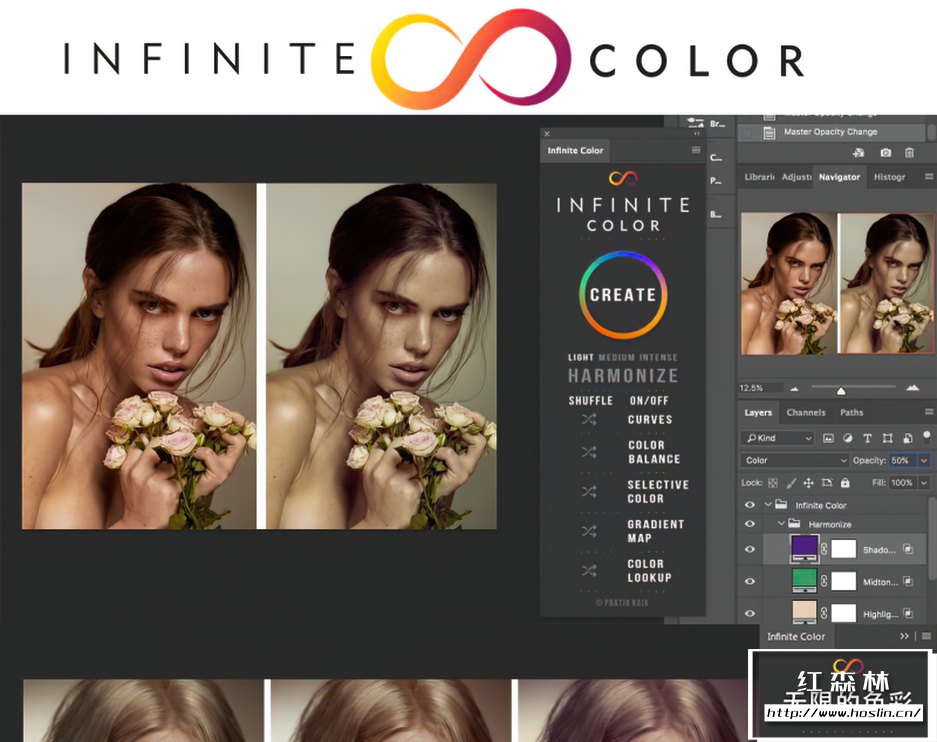Open the Infinite Color floating panel menu

coord(696,150)
